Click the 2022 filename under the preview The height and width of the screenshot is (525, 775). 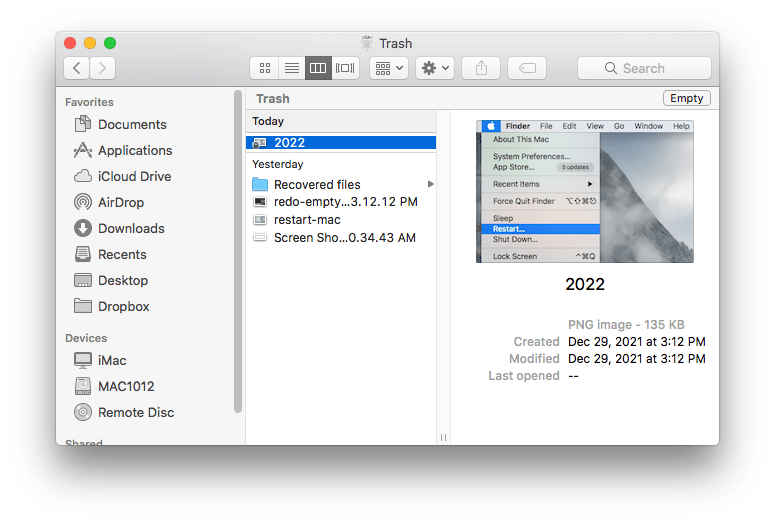point(585,284)
